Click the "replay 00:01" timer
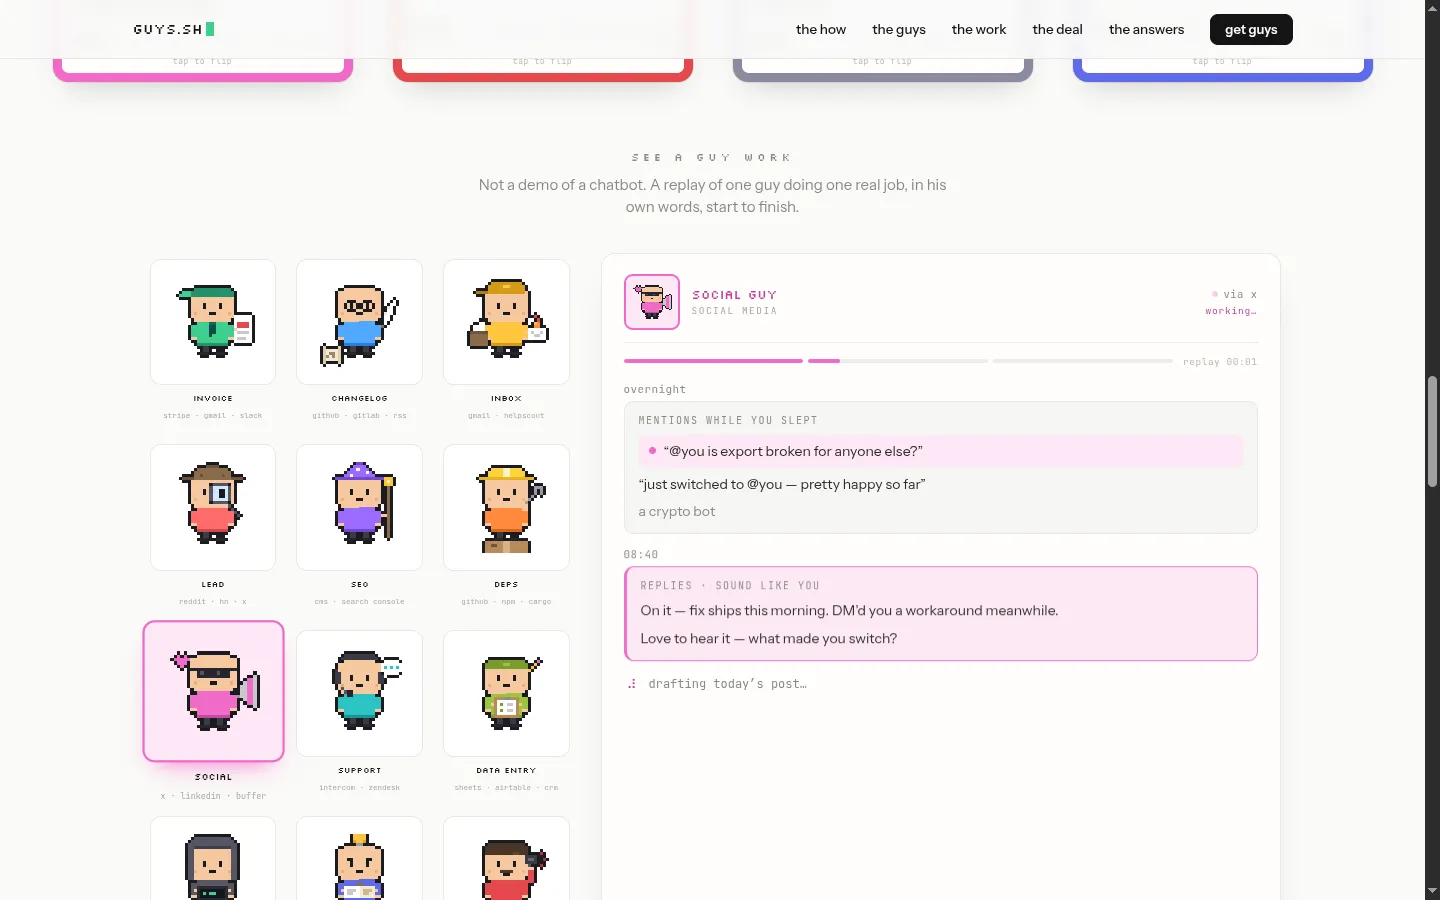Image resolution: width=1440 pixels, height=900 pixels. coord(1220,362)
